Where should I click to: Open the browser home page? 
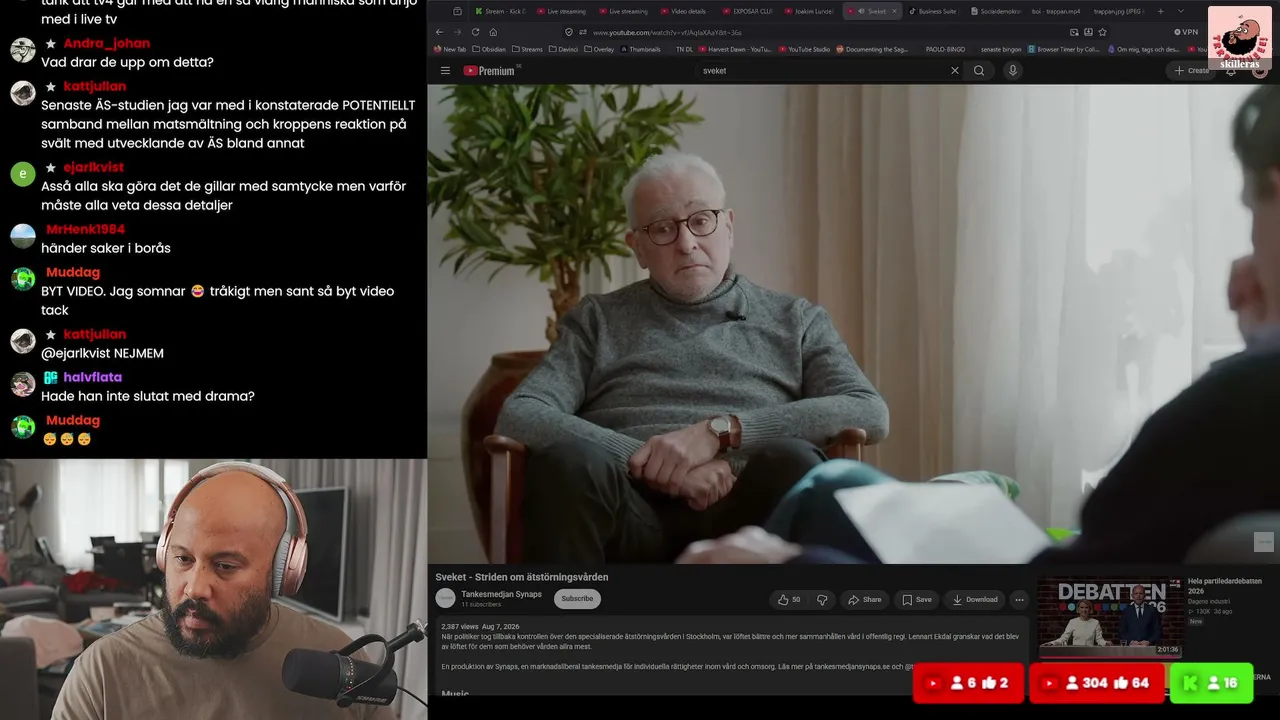(493, 32)
